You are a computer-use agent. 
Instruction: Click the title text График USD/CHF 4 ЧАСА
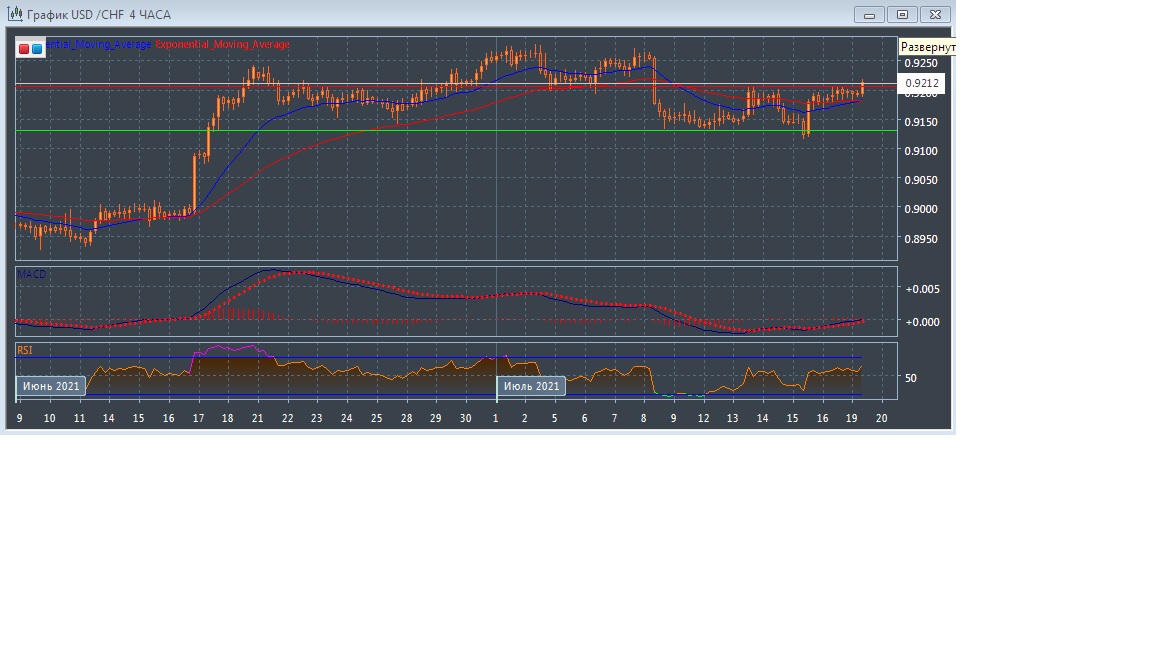click(x=98, y=15)
